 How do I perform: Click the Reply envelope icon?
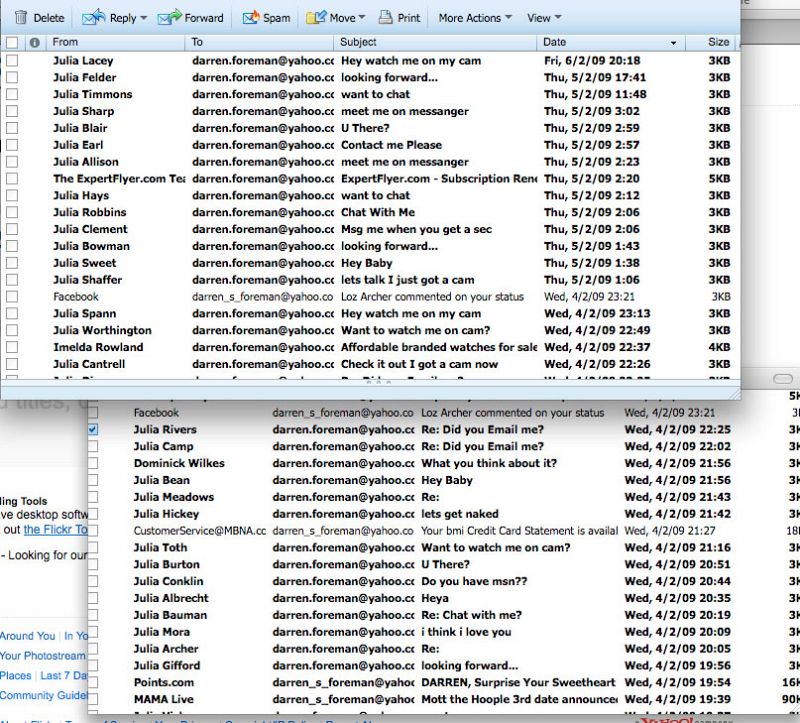(x=93, y=17)
